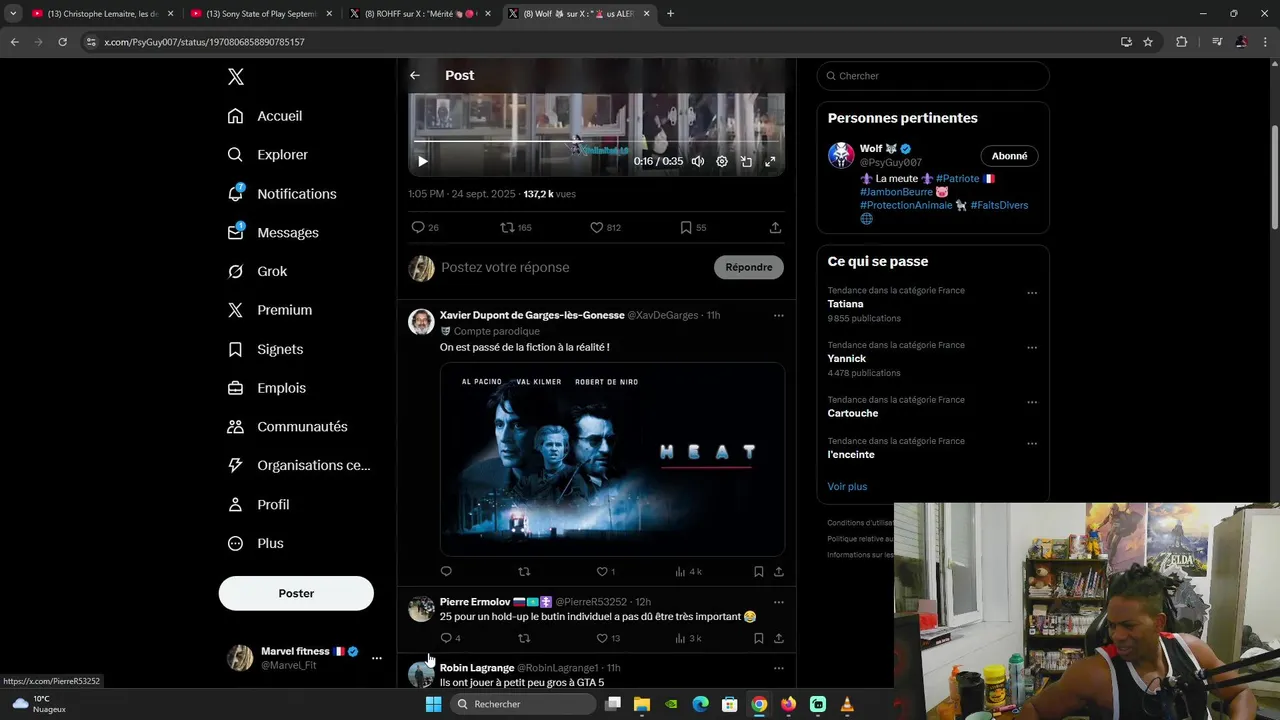Open Marvel fitness account options menu
Viewport: 1280px width, 720px height.
click(x=376, y=658)
